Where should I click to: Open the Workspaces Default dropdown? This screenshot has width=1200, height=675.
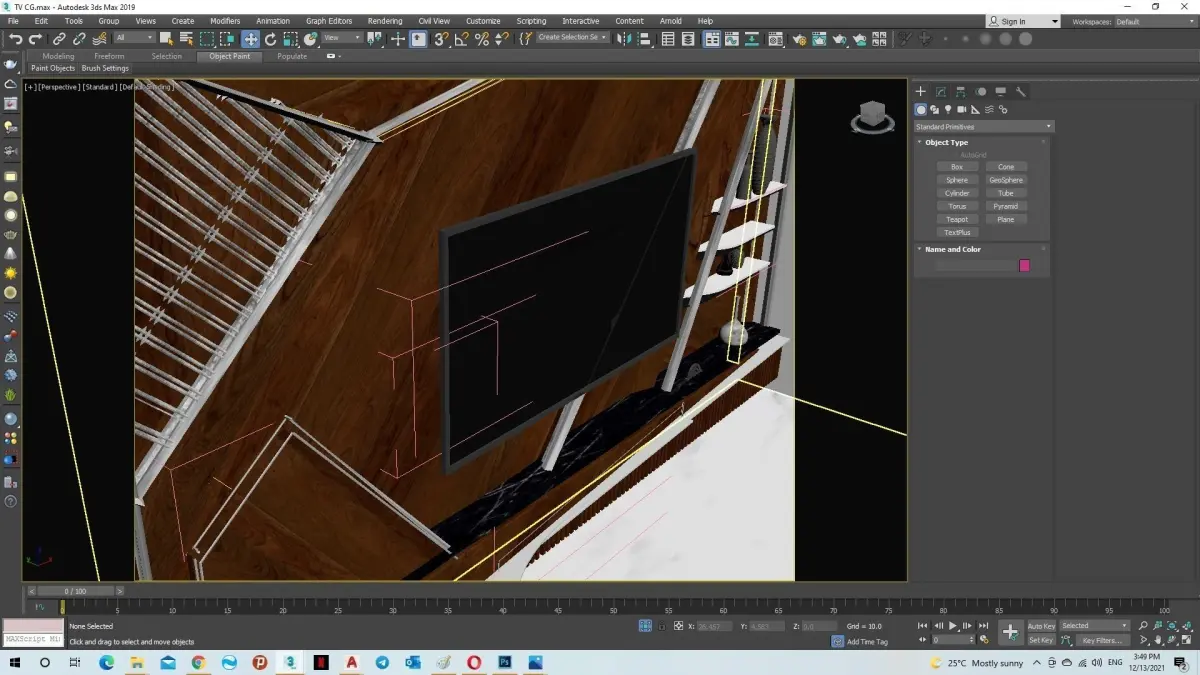(1153, 21)
